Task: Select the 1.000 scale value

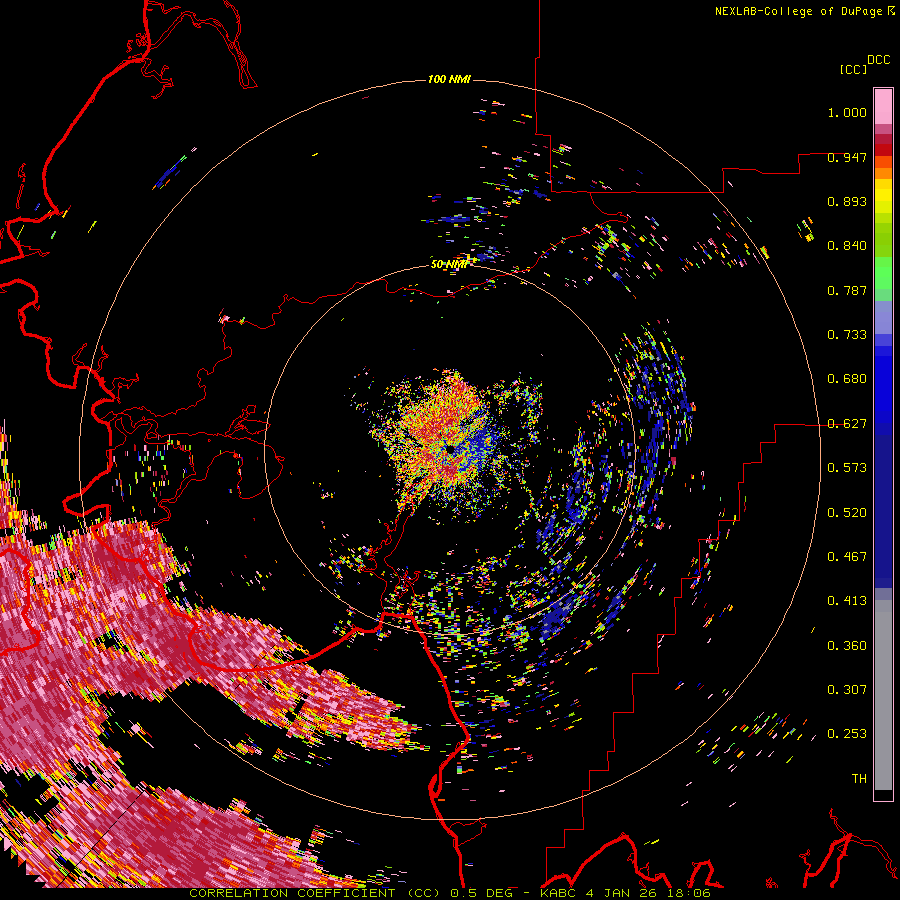Action: pos(847,112)
